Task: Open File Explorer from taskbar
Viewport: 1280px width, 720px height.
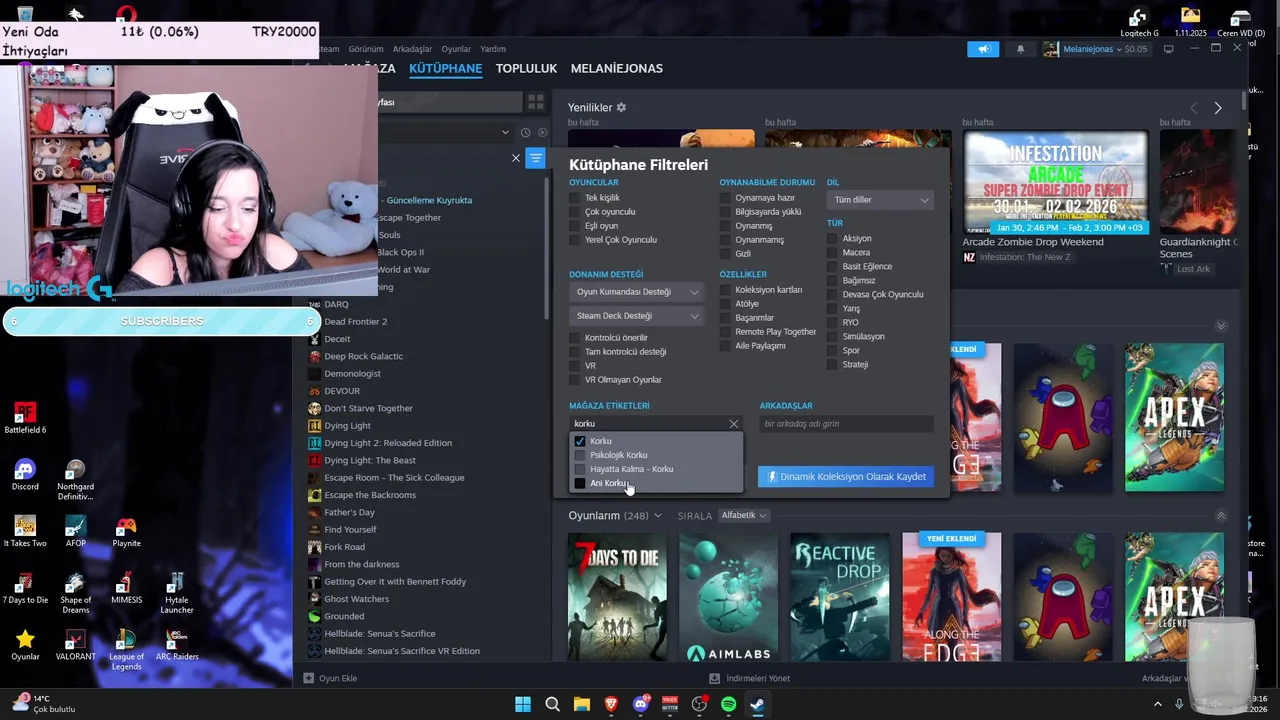Action: click(x=581, y=704)
